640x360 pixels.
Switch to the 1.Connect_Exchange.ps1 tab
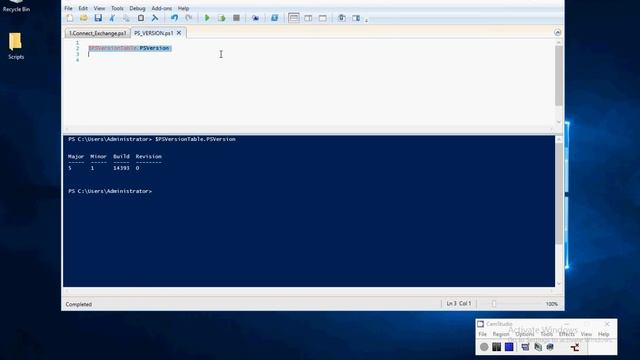[x=98, y=33]
